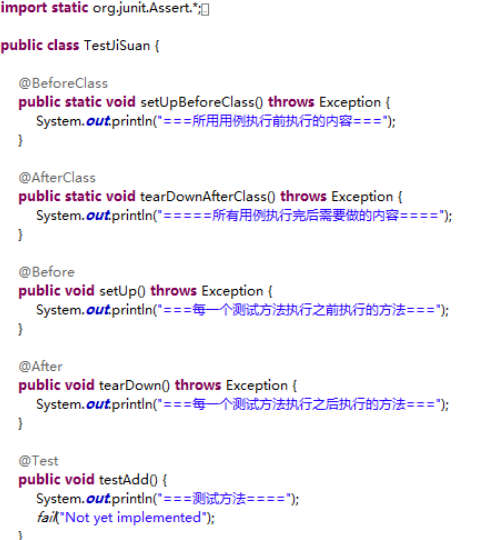This screenshot has width=485, height=540.
Task: Click the string '===每一个测试方法执行之前执行的方法==='
Action: pyautogui.click(x=299, y=310)
